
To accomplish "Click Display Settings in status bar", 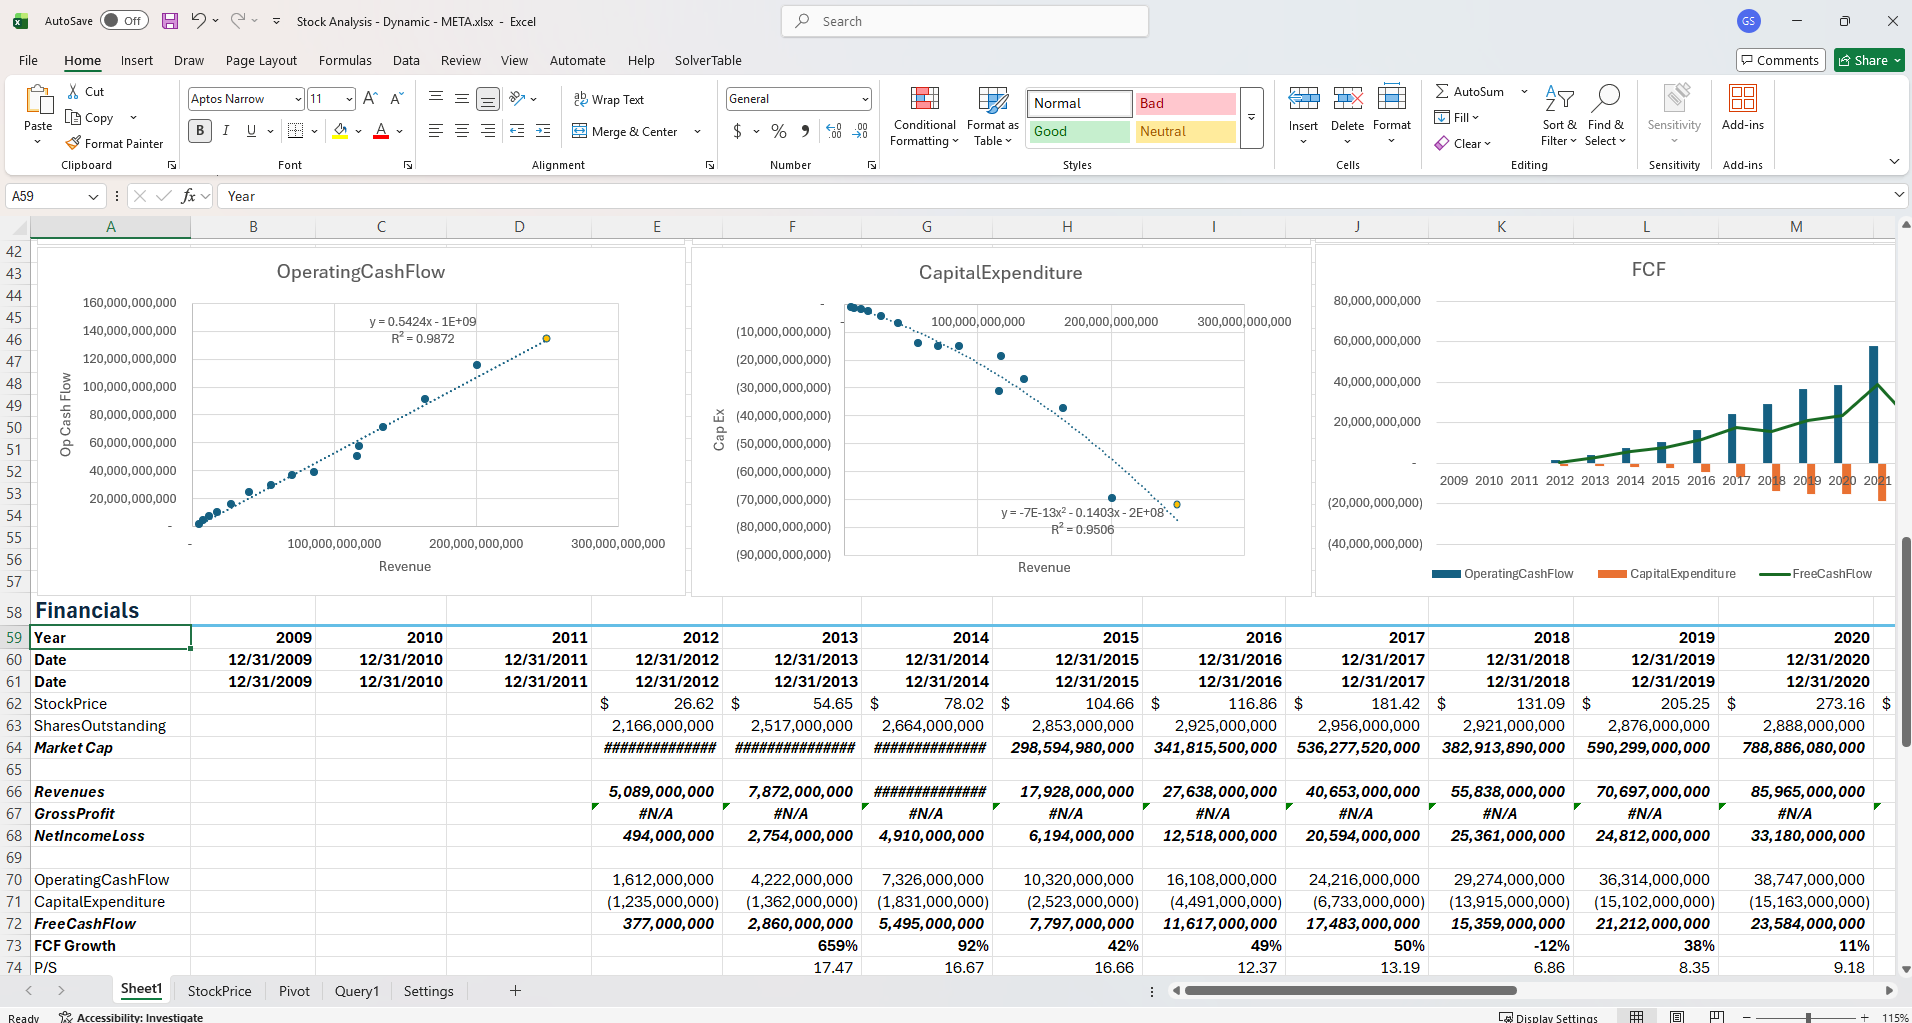I will (1548, 1017).
